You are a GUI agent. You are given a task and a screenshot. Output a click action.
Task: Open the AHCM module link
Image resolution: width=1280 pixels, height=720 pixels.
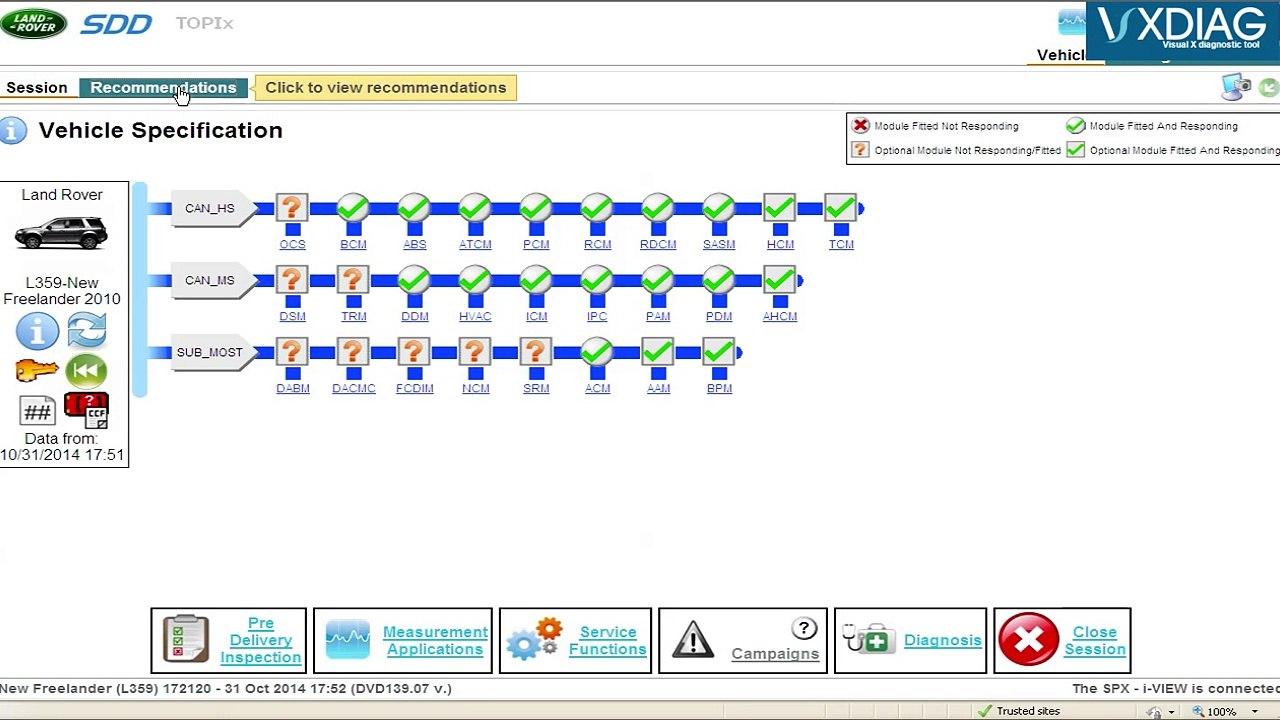[x=780, y=316]
